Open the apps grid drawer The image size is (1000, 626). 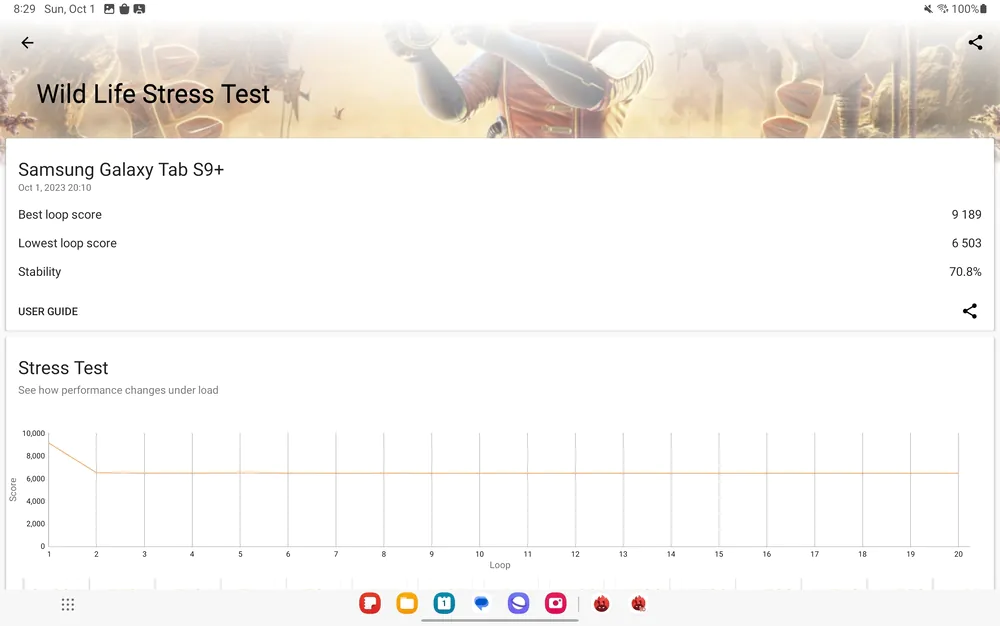(68, 604)
